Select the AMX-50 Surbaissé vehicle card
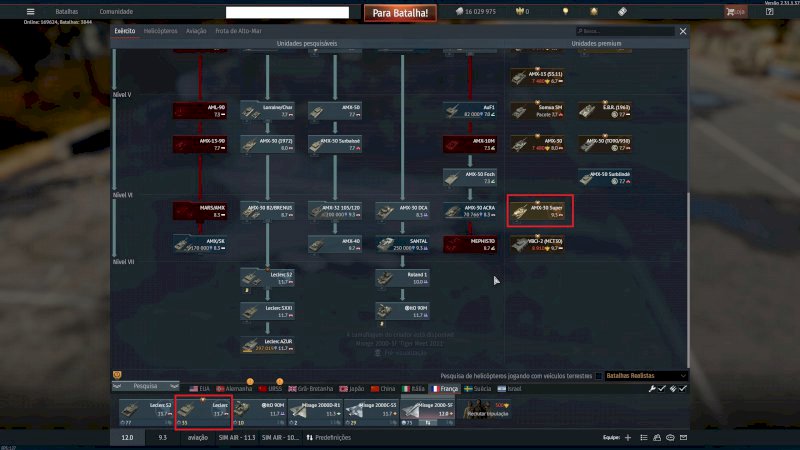The image size is (800, 450). coord(335,144)
